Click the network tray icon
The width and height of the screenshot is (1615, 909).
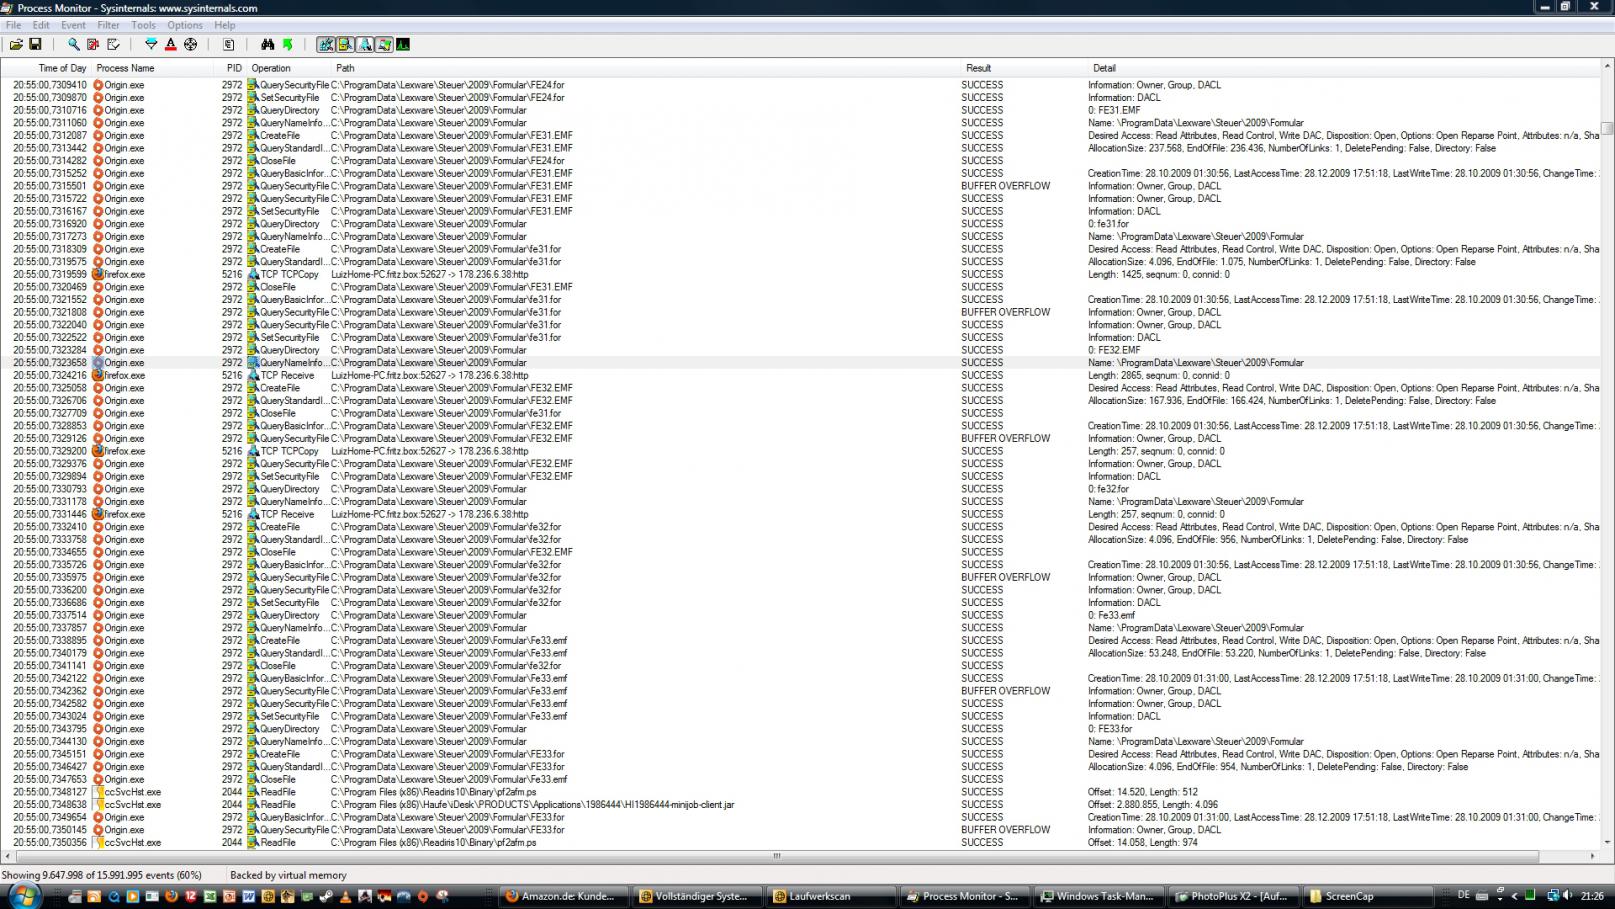click(1553, 896)
